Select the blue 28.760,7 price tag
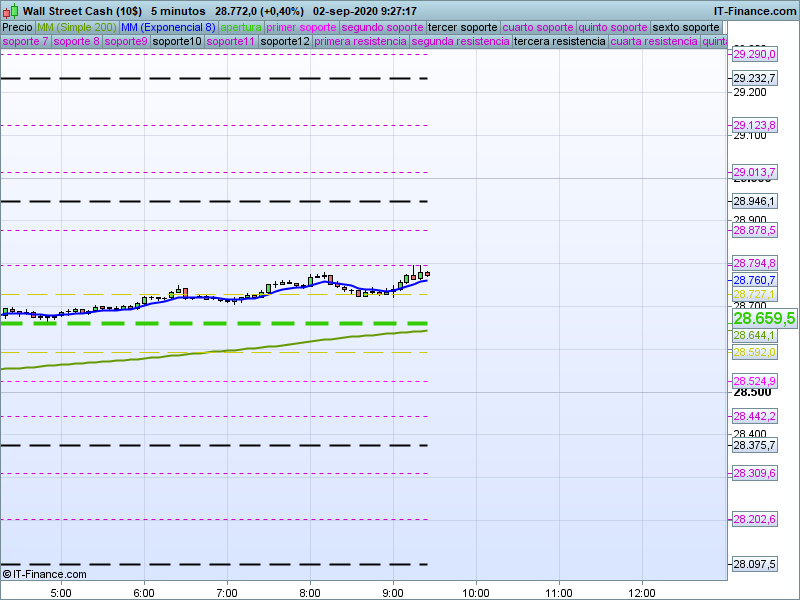The width and height of the screenshot is (800, 600). pos(755,279)
